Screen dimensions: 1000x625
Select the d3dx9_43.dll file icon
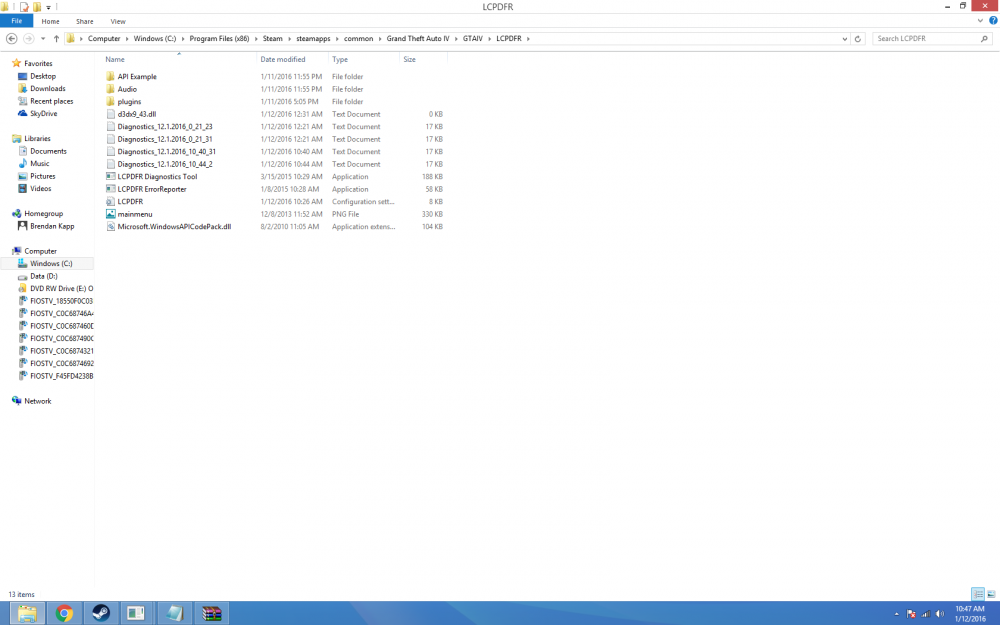(x=110, y=114)
